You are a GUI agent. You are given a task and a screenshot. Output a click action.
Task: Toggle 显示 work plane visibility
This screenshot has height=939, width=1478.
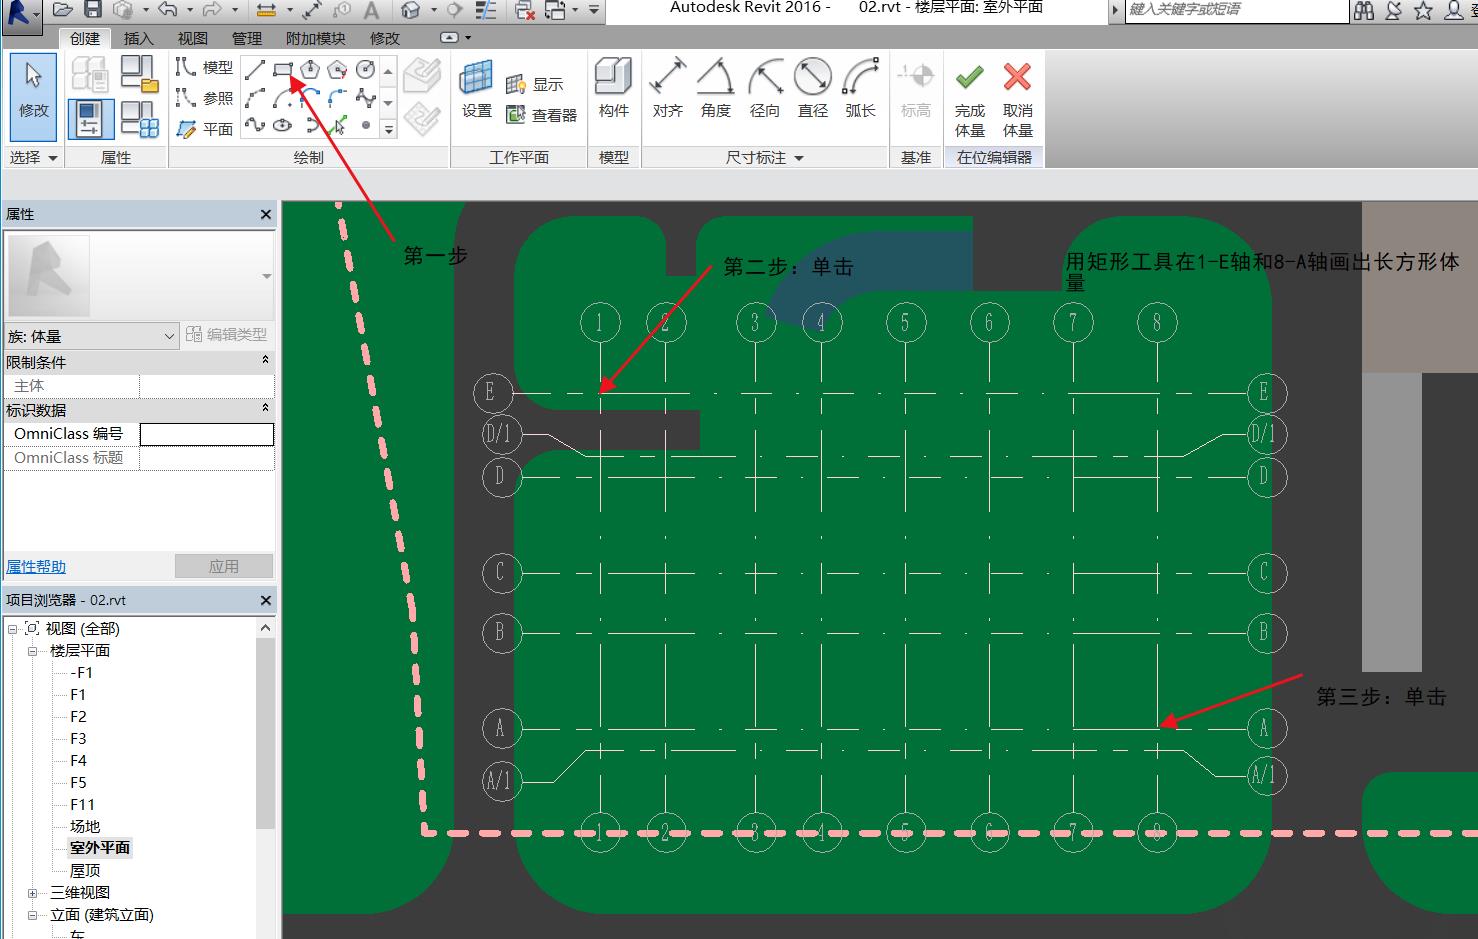tap(536, 85)
